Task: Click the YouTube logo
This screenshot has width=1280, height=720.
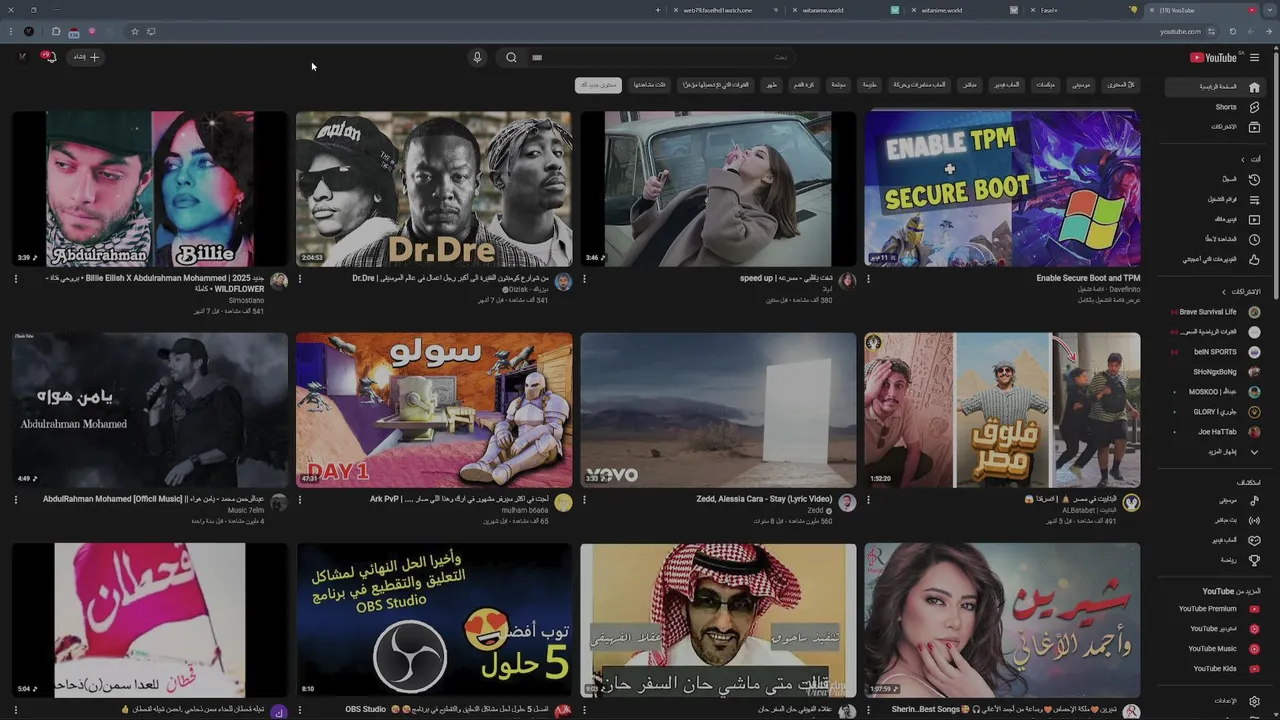Action: click(x=1213, y=57)
